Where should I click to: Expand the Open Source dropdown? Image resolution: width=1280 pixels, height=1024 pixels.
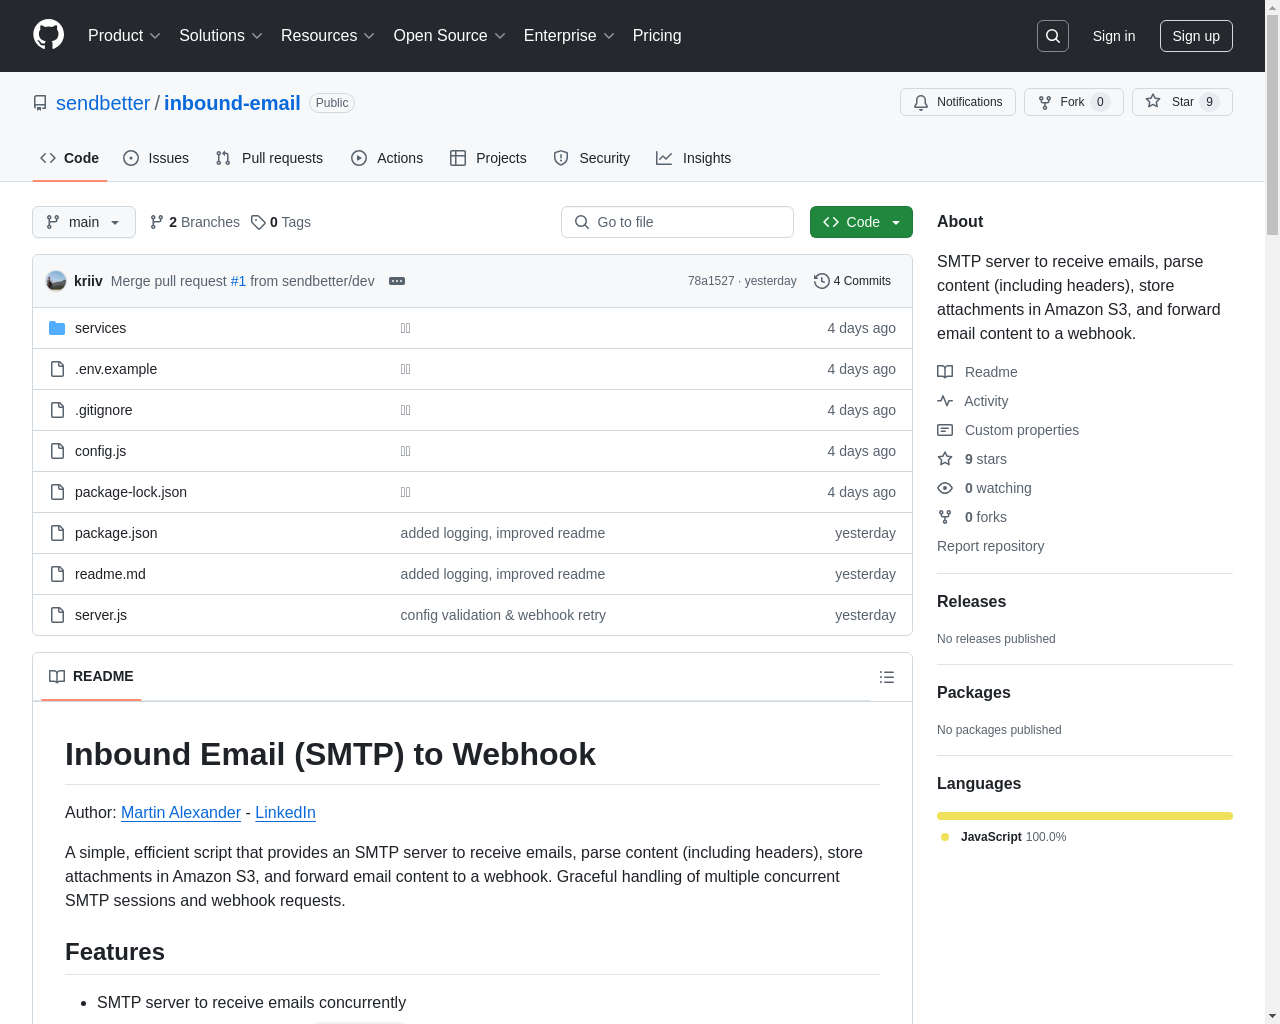coord(450,36)
